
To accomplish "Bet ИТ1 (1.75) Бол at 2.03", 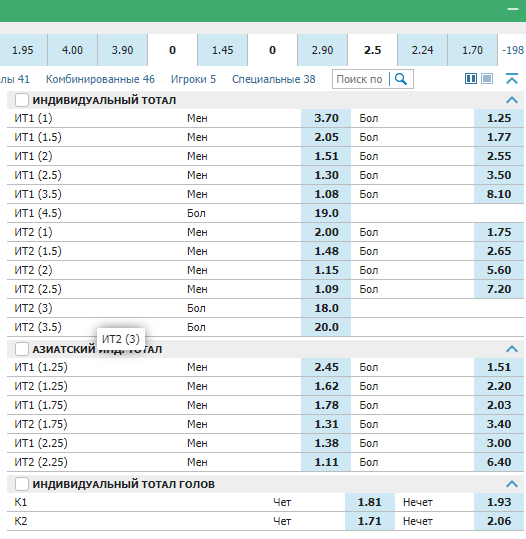I will point(499,405).
